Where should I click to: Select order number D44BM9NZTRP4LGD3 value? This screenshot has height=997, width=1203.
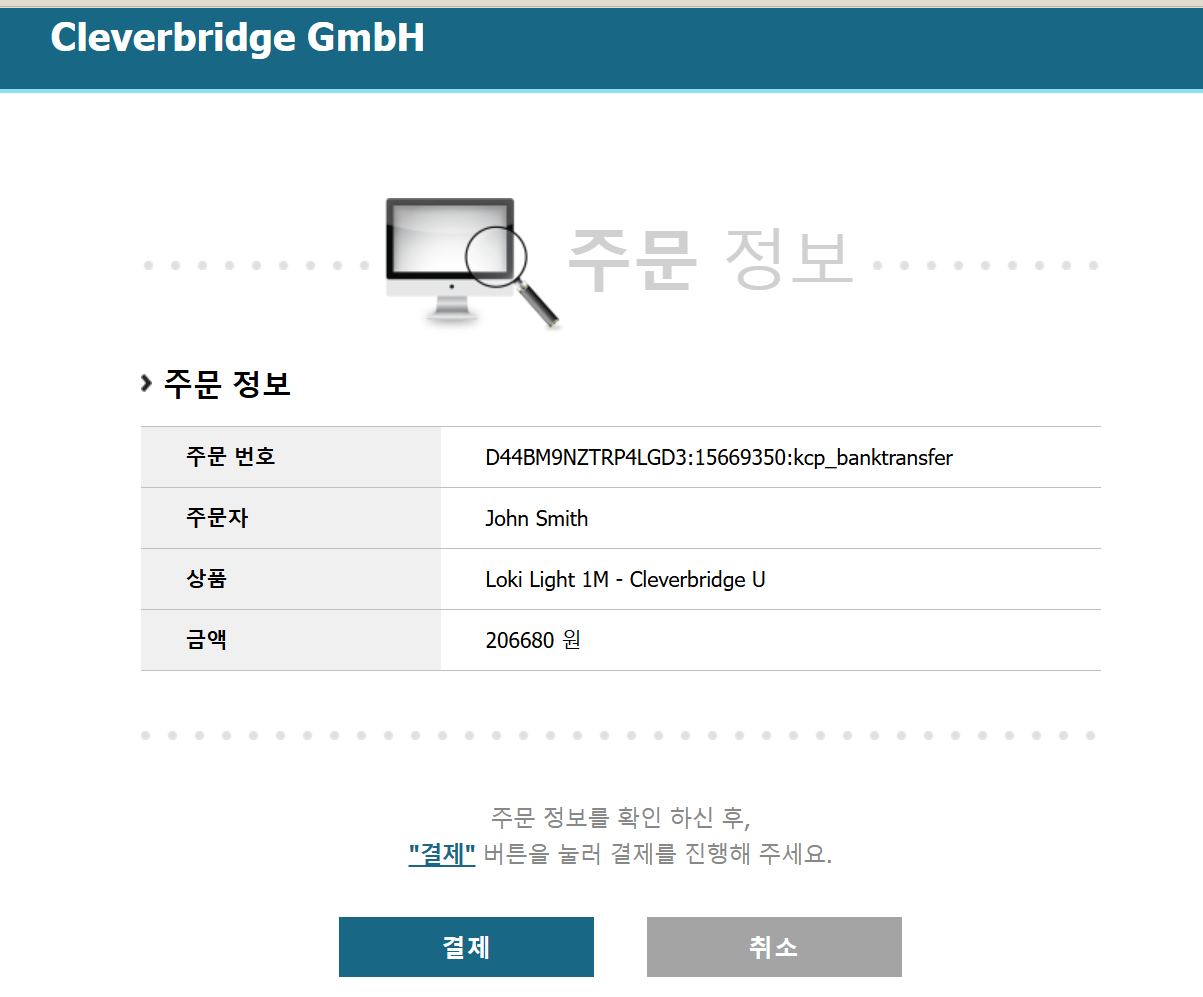point(719,458)
